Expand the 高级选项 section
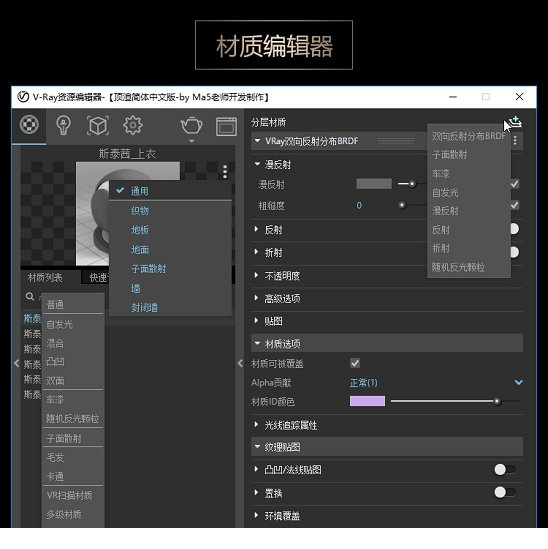 click(256, 298)
